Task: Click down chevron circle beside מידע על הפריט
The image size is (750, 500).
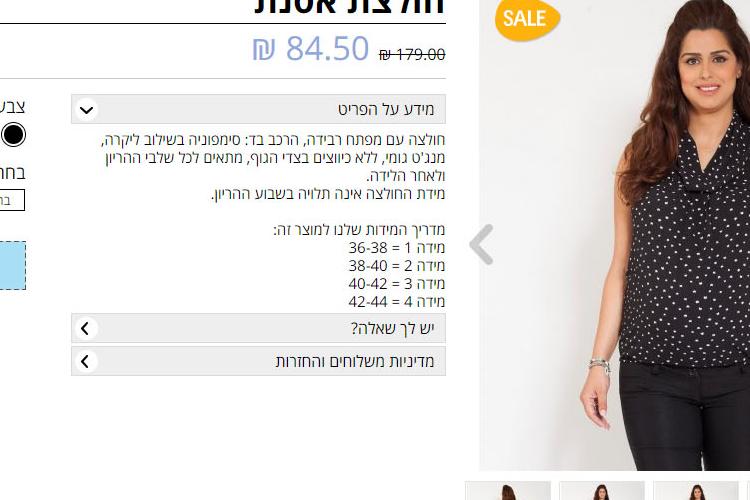Action: 87,110
